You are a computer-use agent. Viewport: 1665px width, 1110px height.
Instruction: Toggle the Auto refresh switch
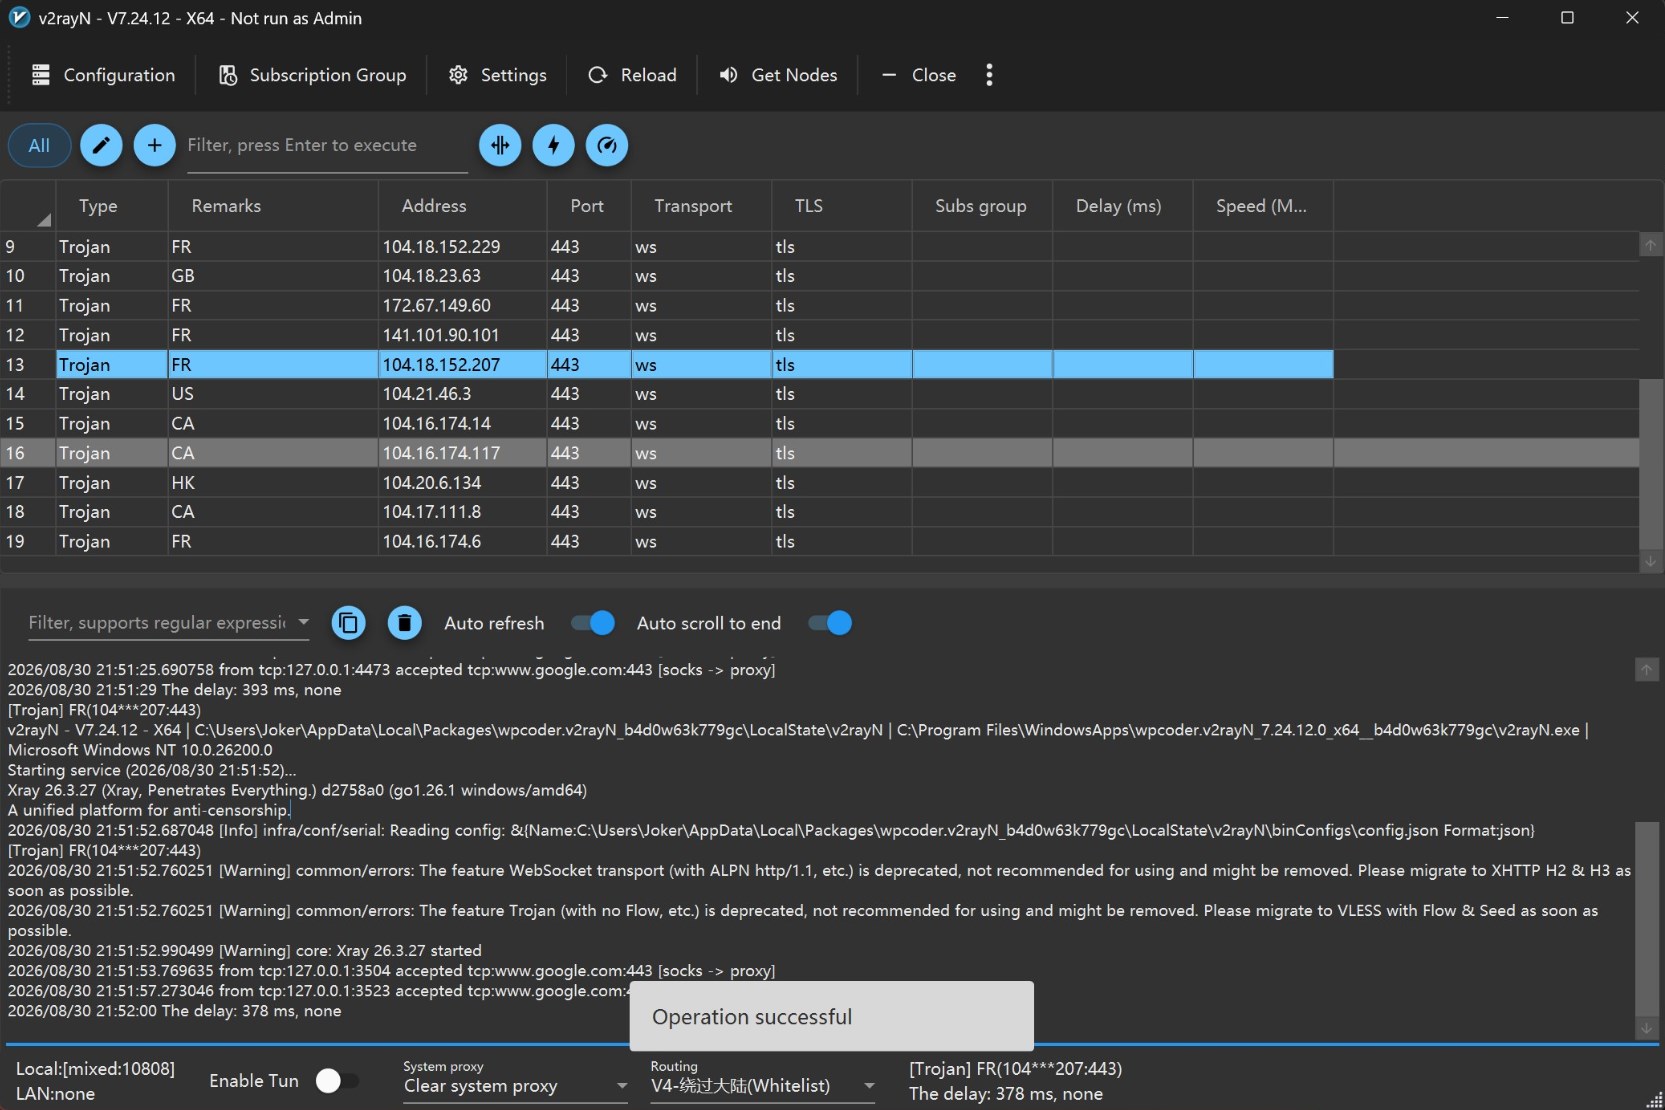pyautogui.click(x=593, y=623)
